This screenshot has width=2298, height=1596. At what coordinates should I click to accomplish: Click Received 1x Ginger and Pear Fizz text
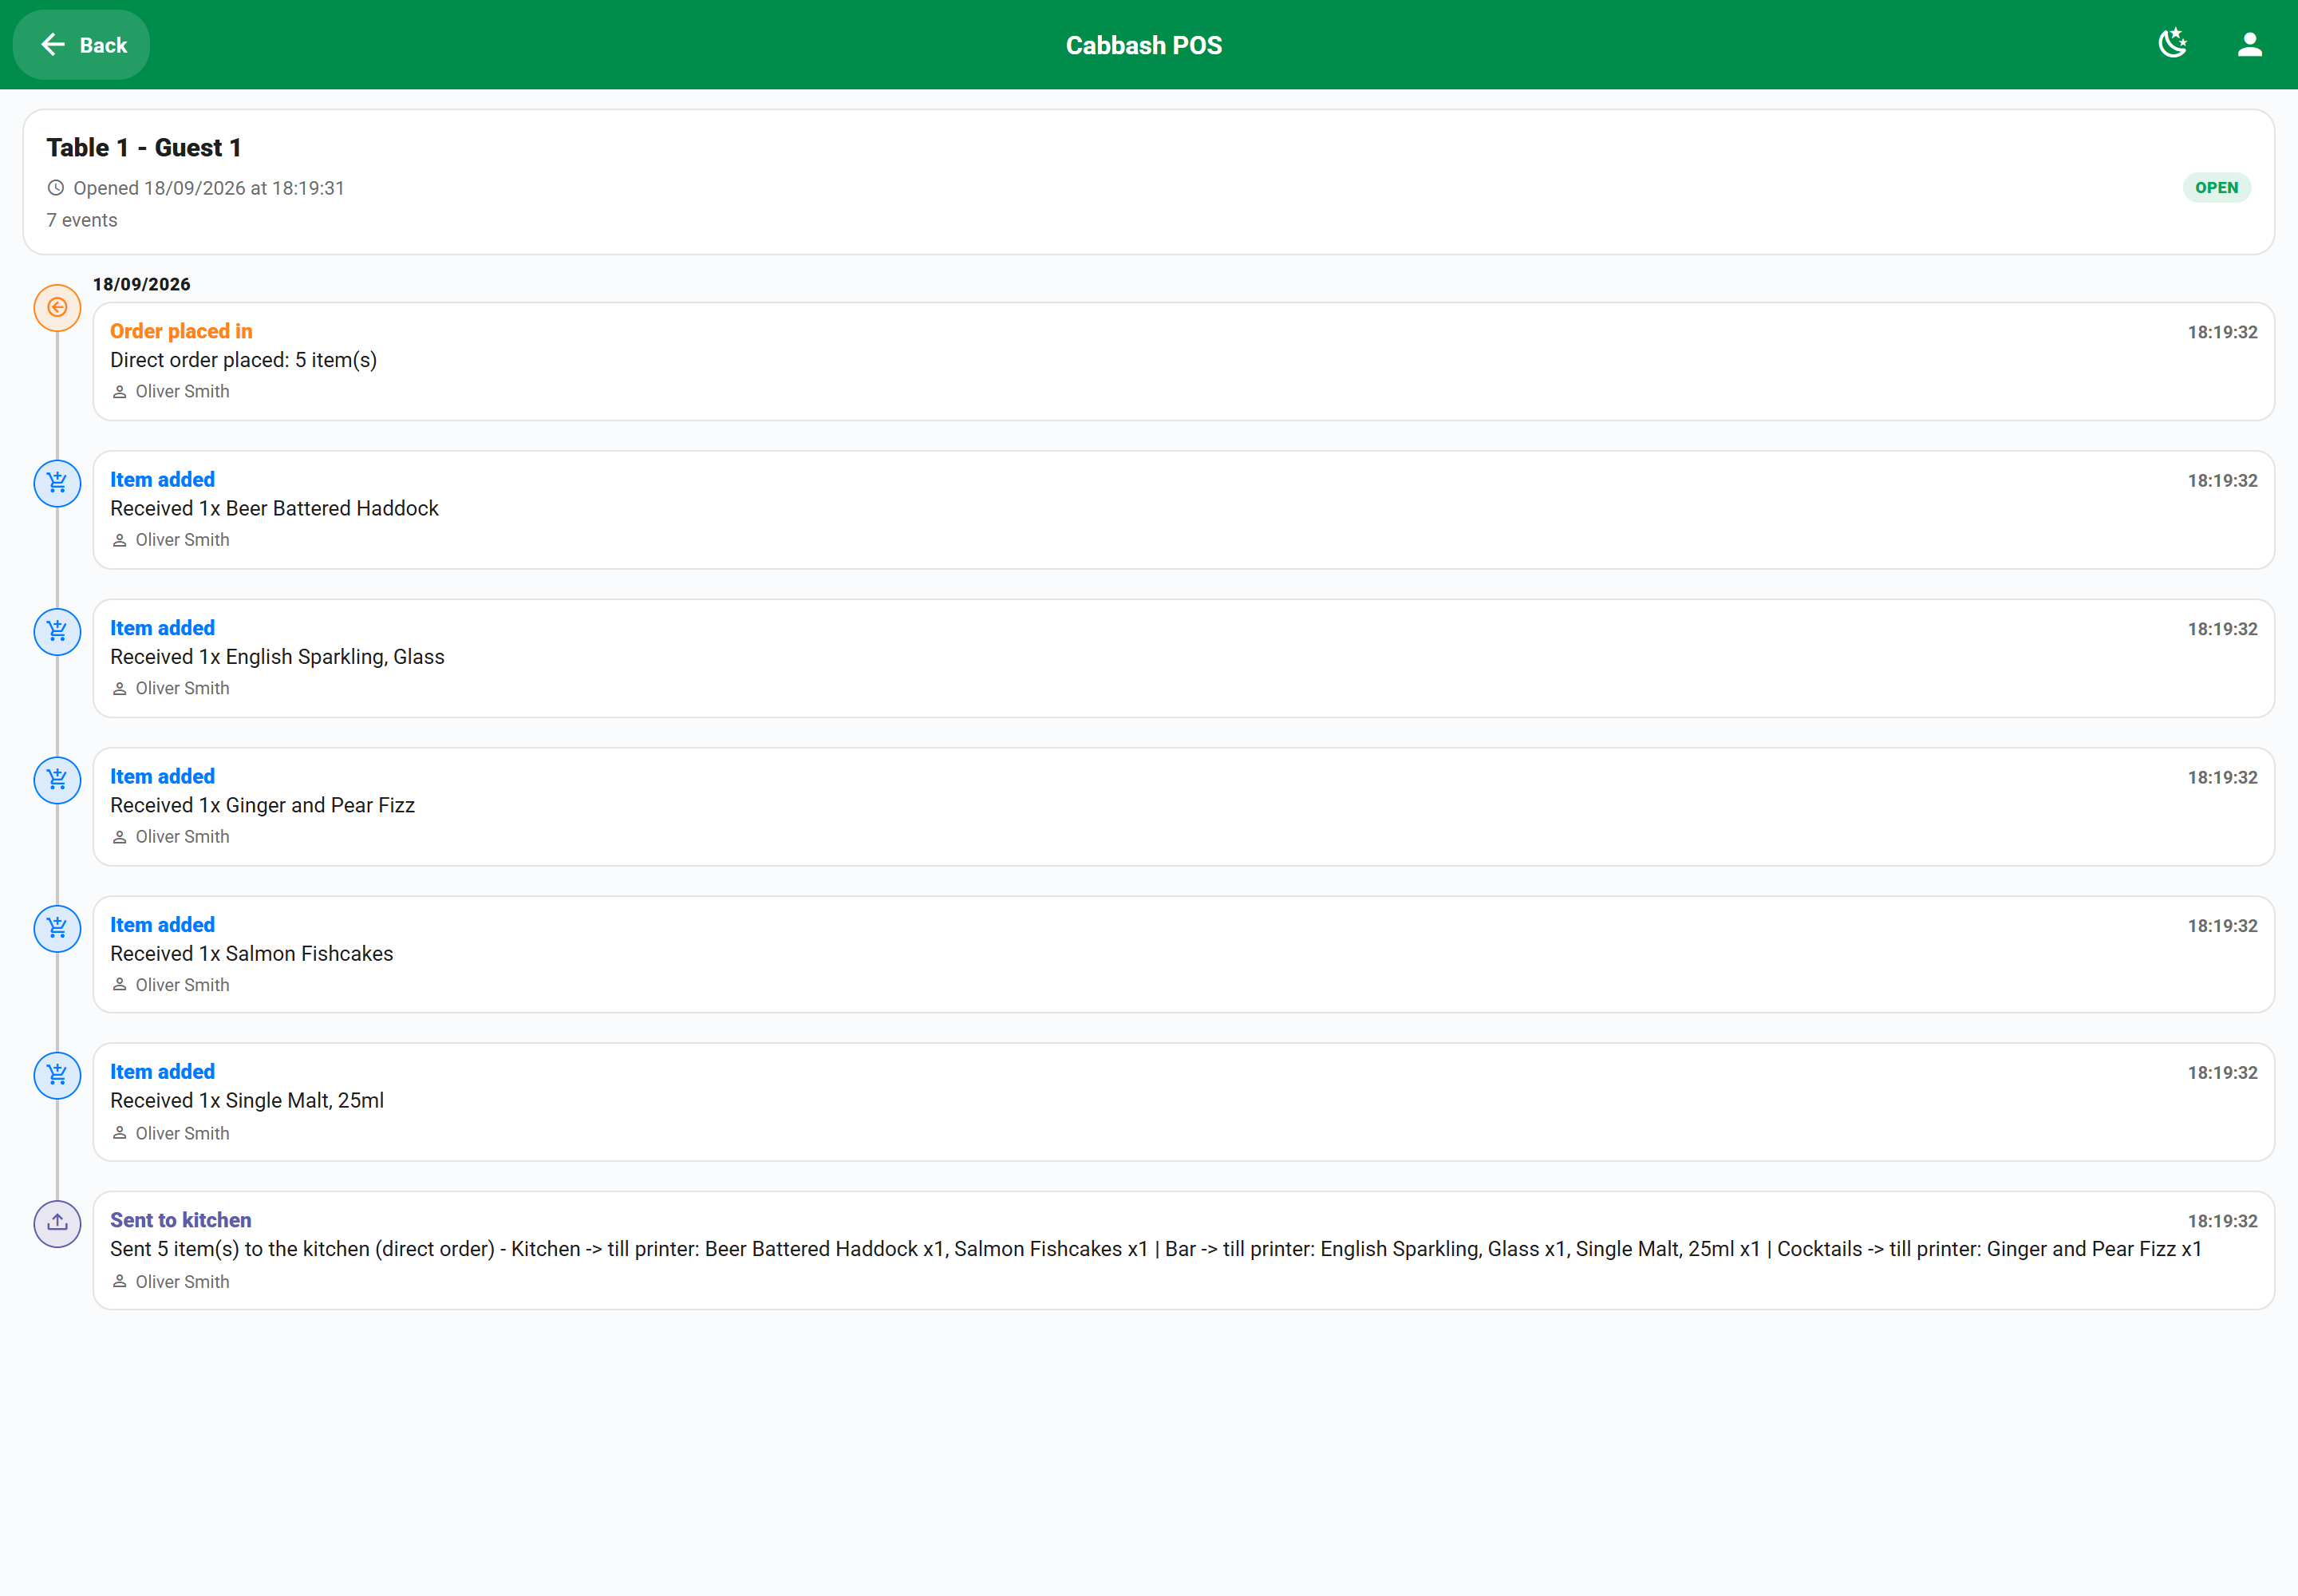coord(262,805)
